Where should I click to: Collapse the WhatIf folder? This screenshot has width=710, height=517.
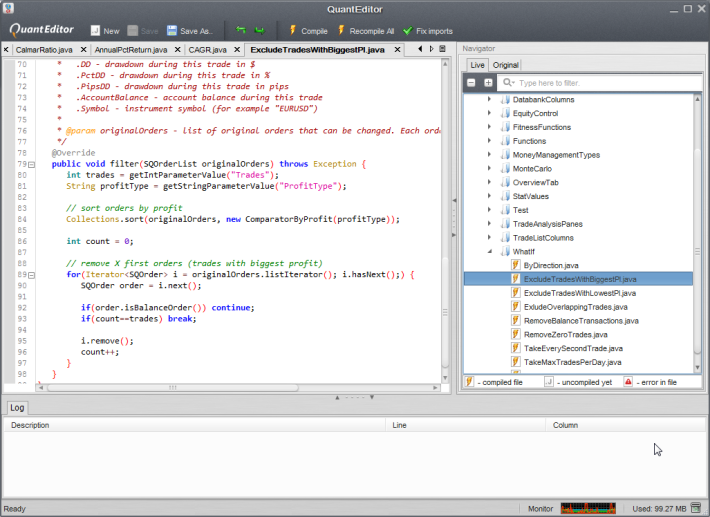[489, 251]
